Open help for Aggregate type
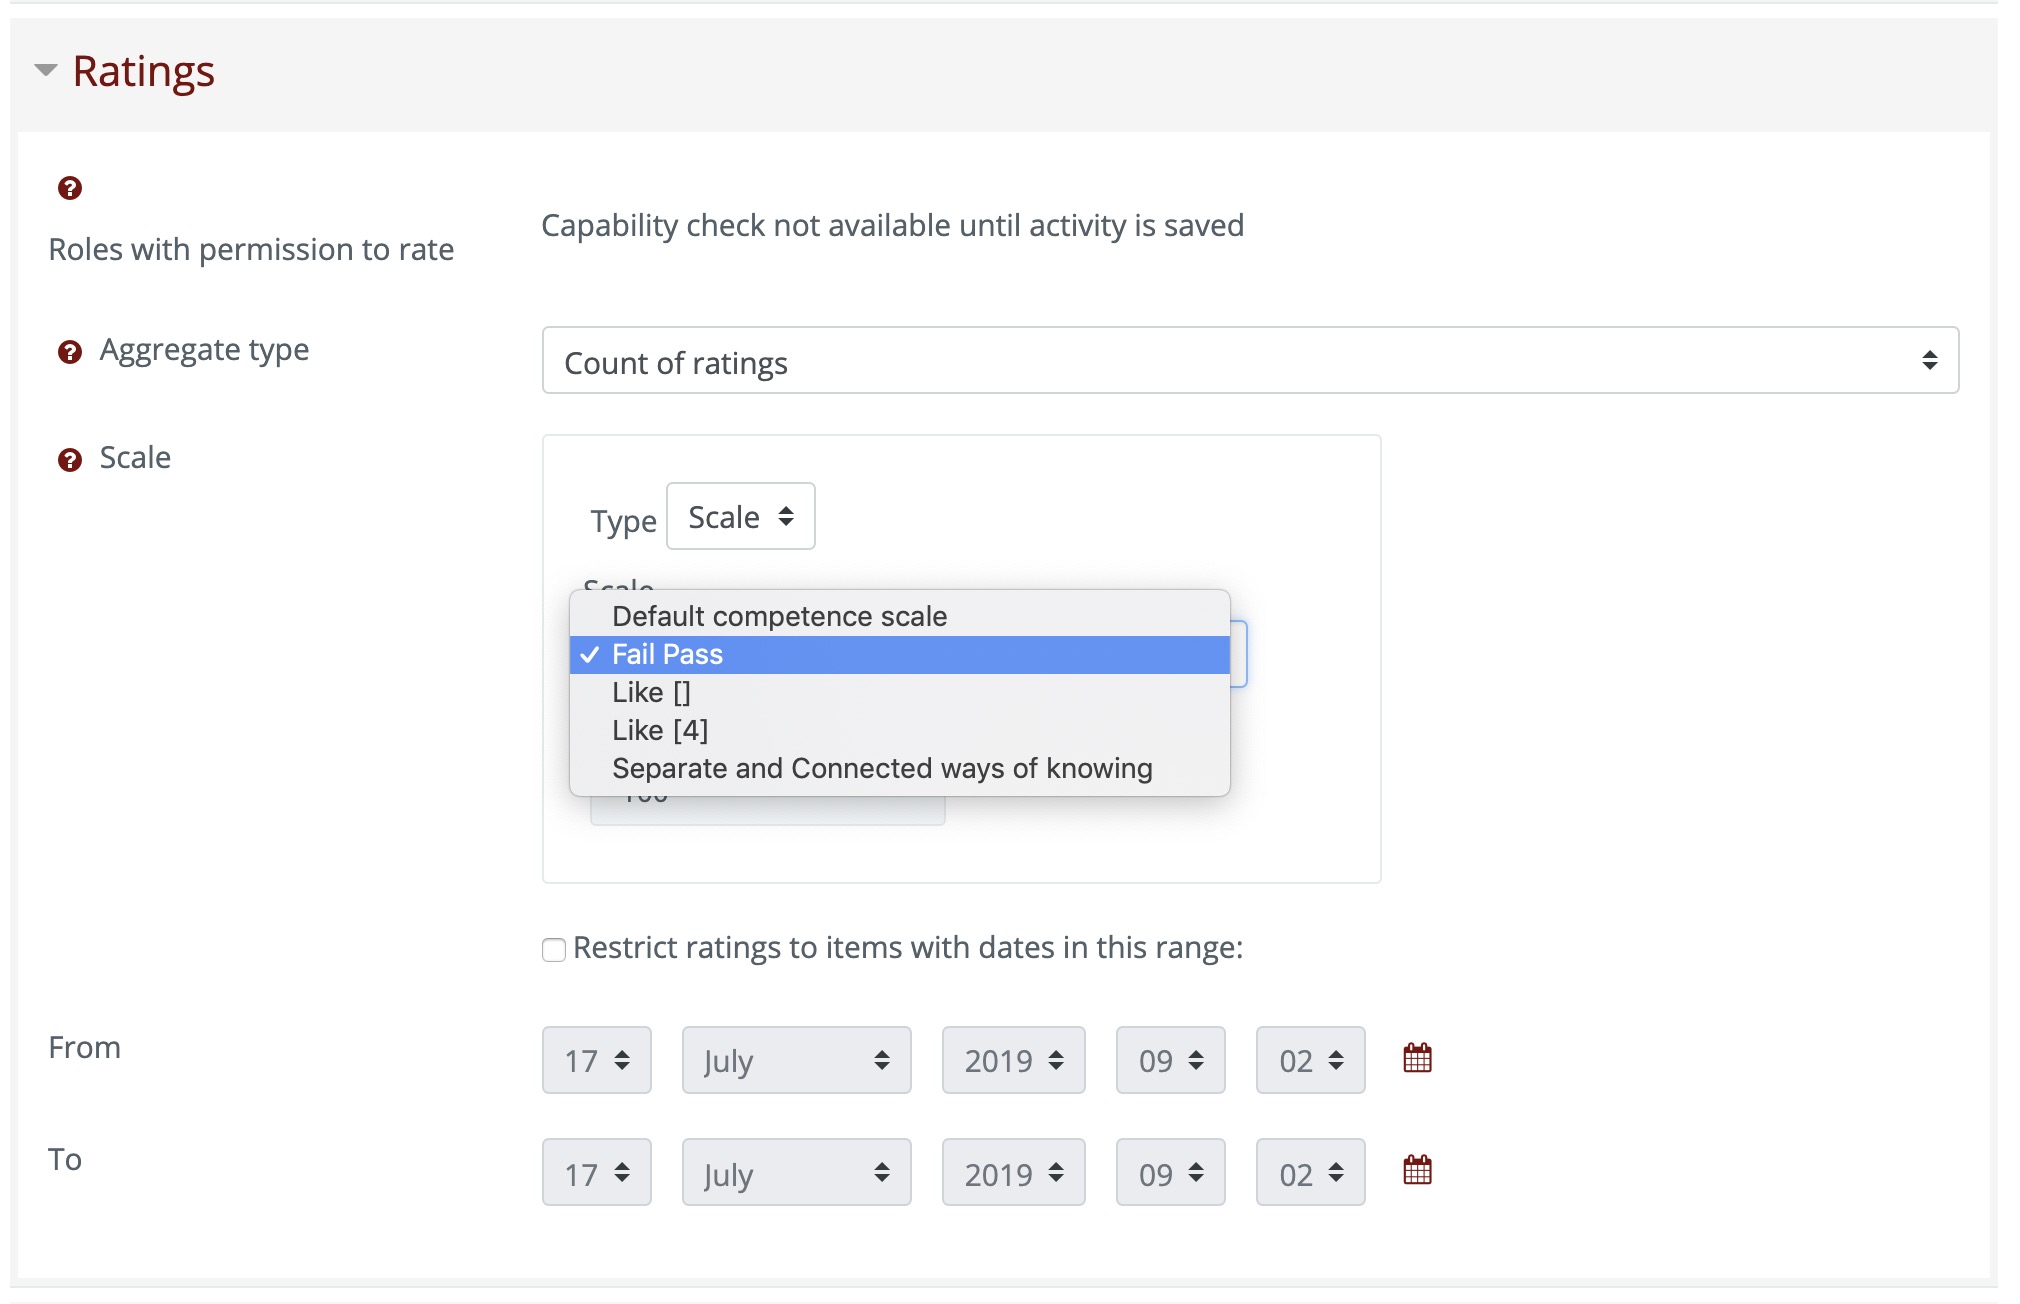The height and width of the screenshot is (1304, 2020). tap(68, 350)
